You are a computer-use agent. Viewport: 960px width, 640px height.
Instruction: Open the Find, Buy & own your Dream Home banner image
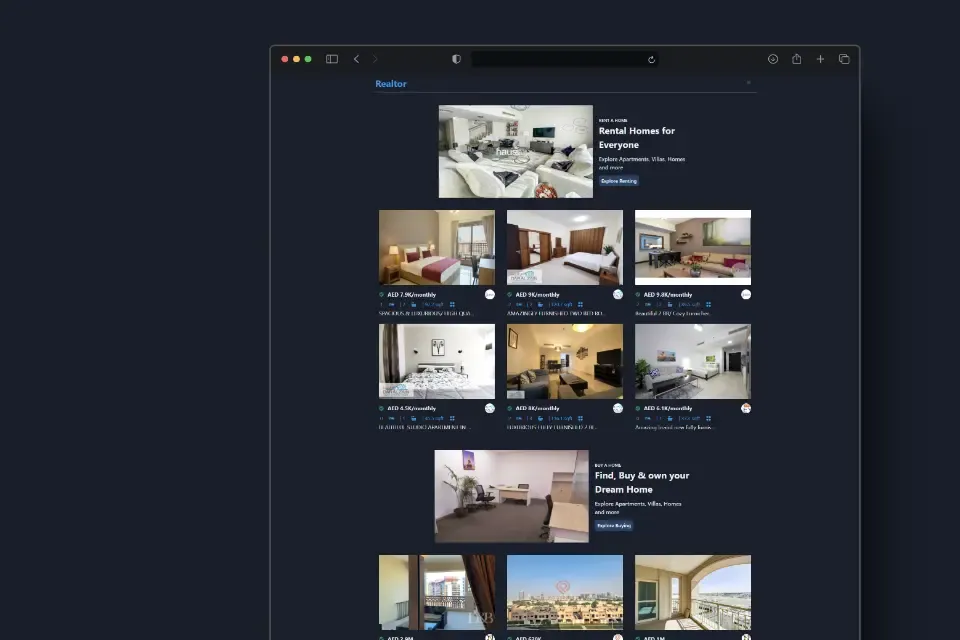(512, 496)
